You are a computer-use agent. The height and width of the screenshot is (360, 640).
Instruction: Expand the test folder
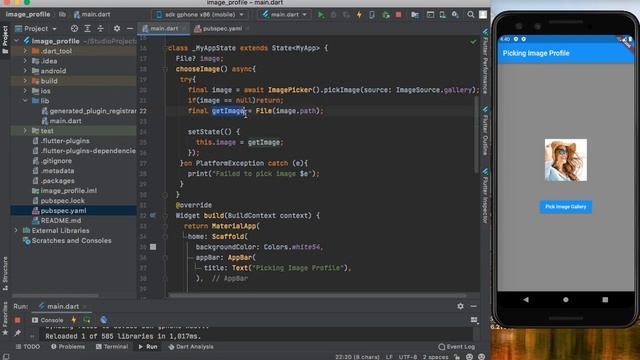tap(25, 131)
